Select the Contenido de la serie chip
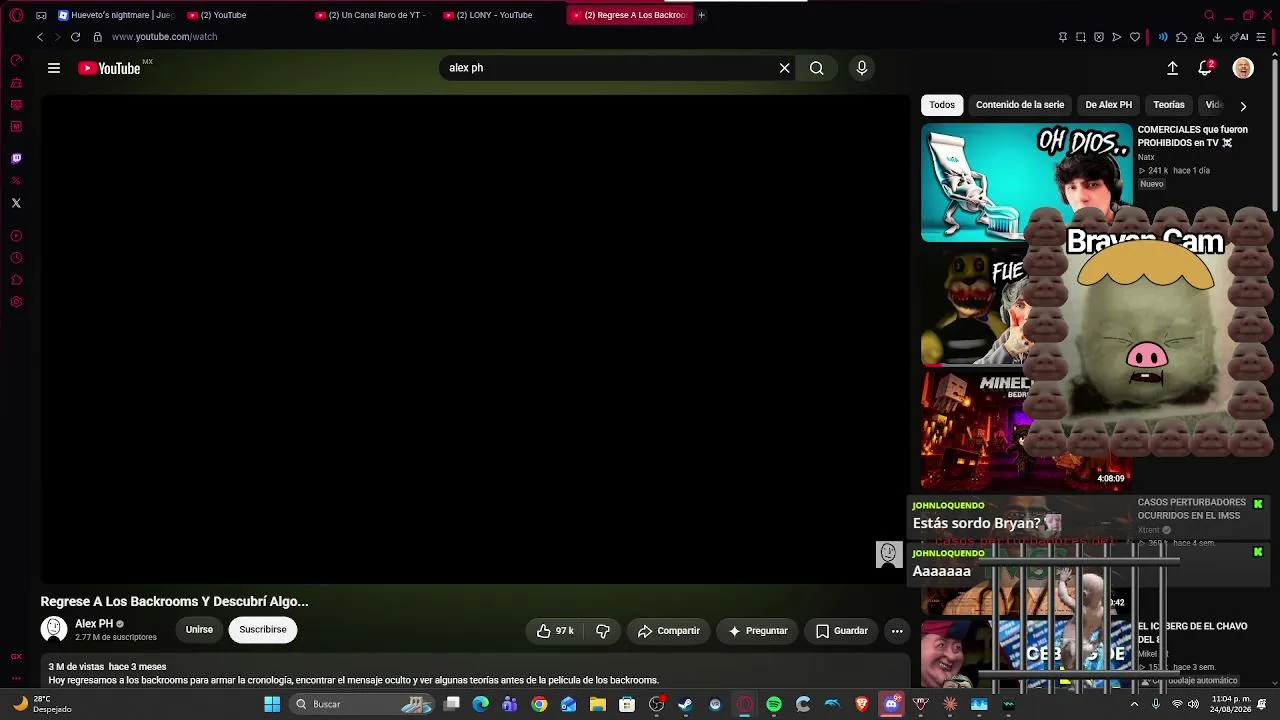This screenshot has height=720, width=1280. pos(1020,105)
